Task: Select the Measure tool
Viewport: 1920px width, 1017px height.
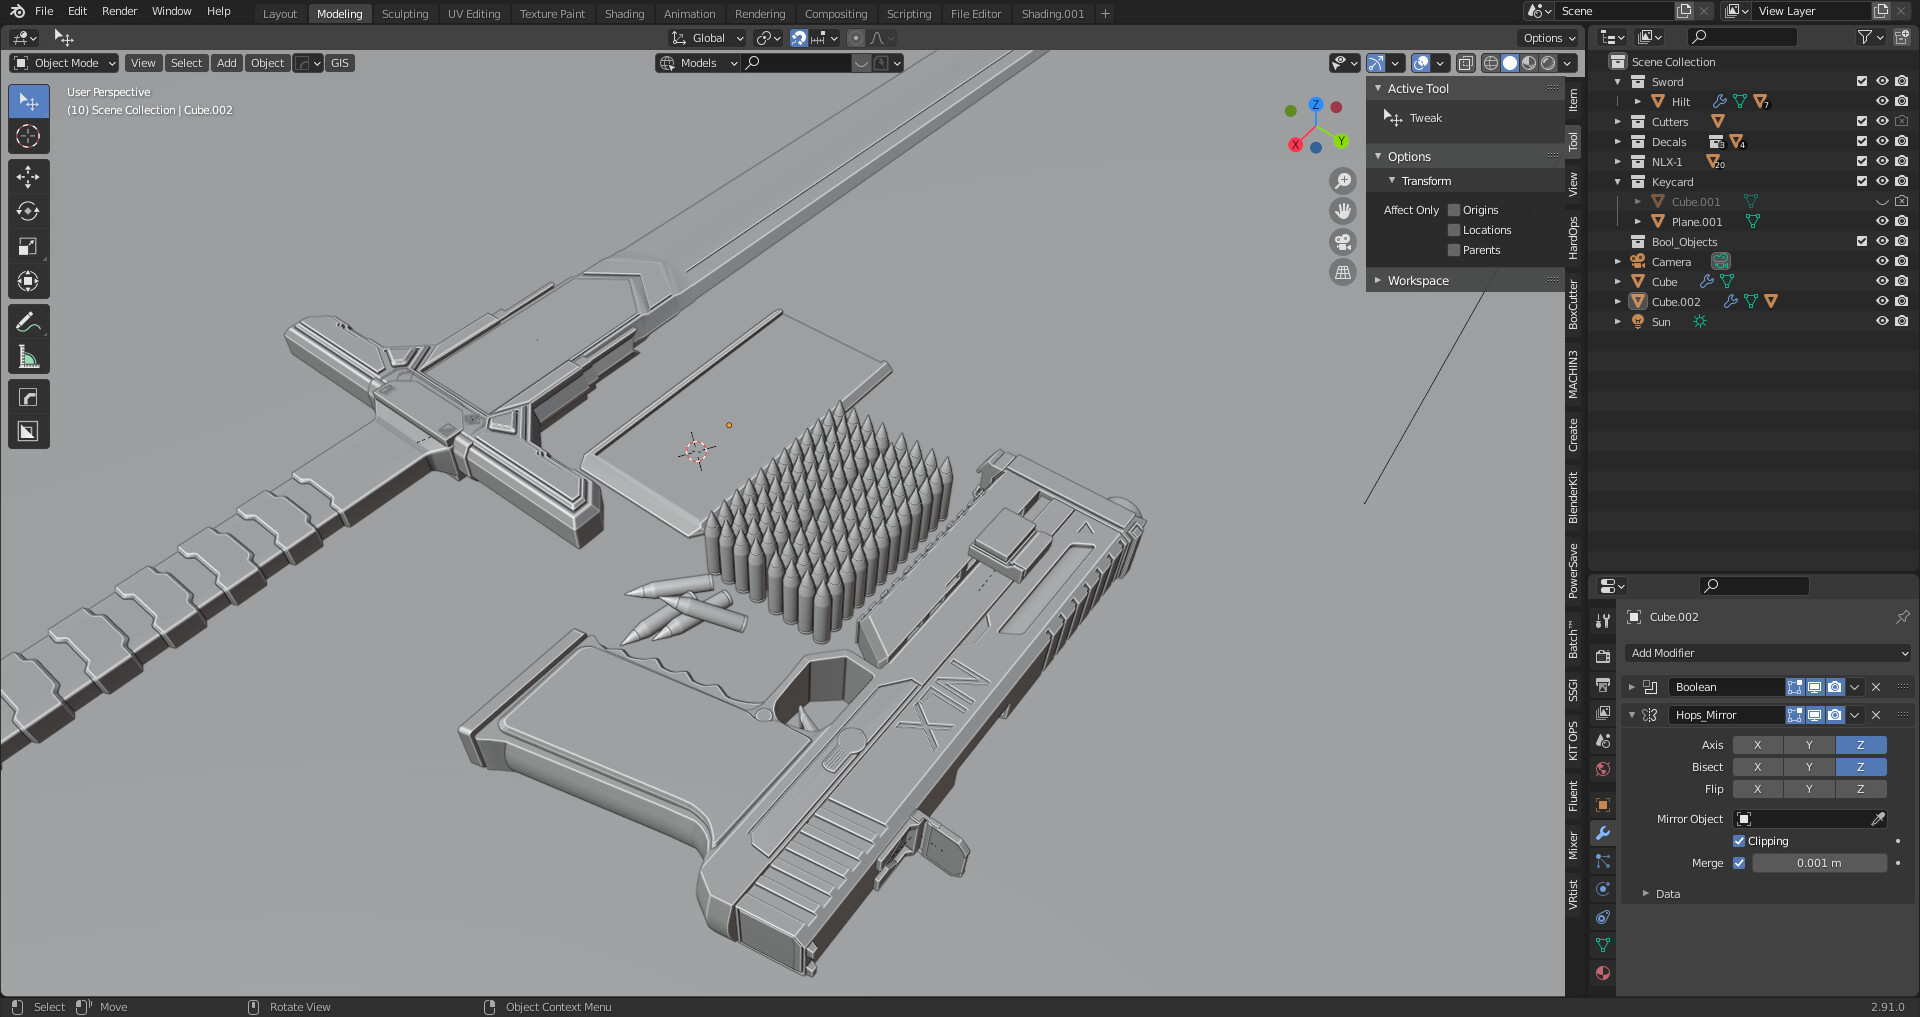Action: [28, 356]
